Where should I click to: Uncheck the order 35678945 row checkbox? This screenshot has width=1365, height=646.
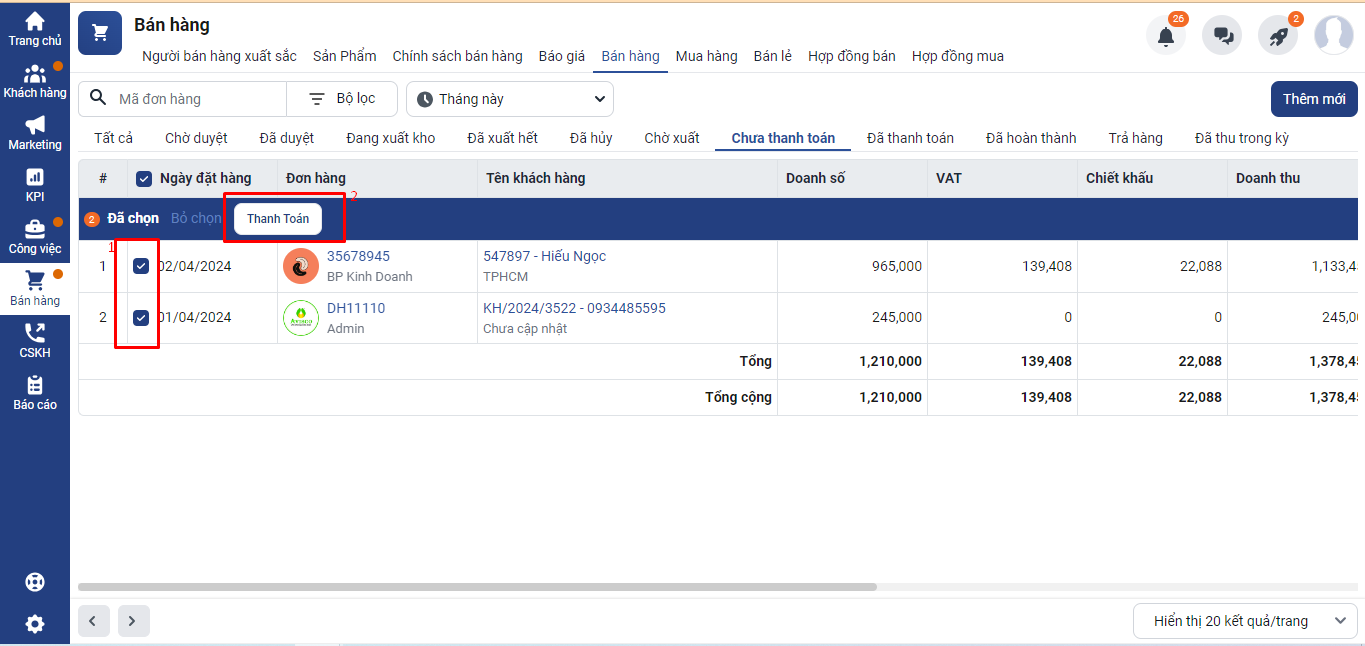point(141,266)
